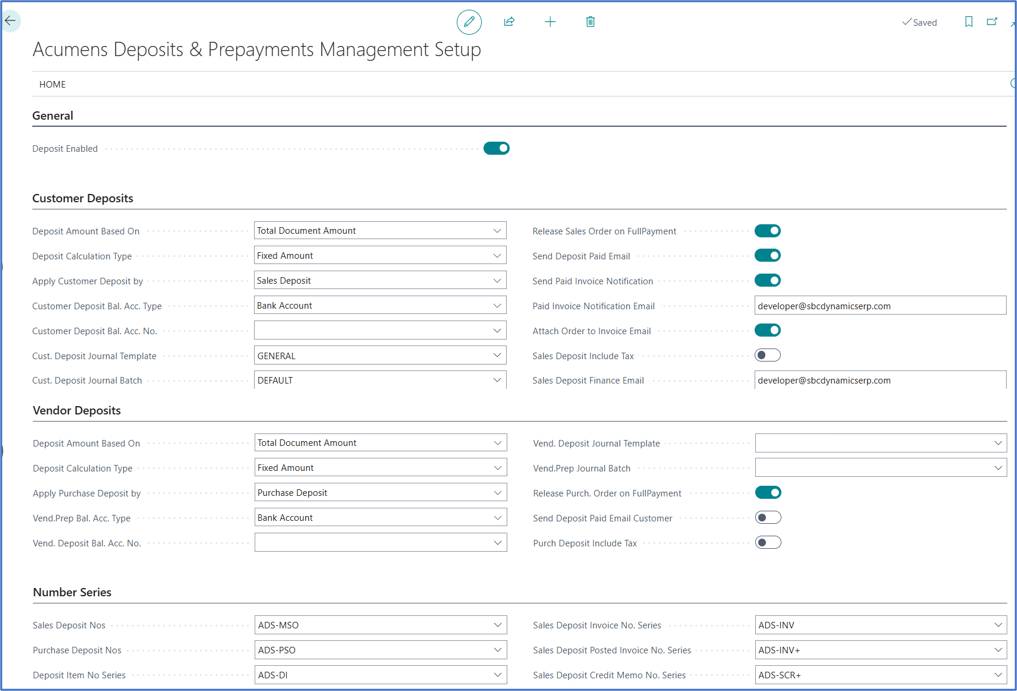Create new record with plus icon
The height and width of the screenshot is (691, 1017).
click(550, 22)
